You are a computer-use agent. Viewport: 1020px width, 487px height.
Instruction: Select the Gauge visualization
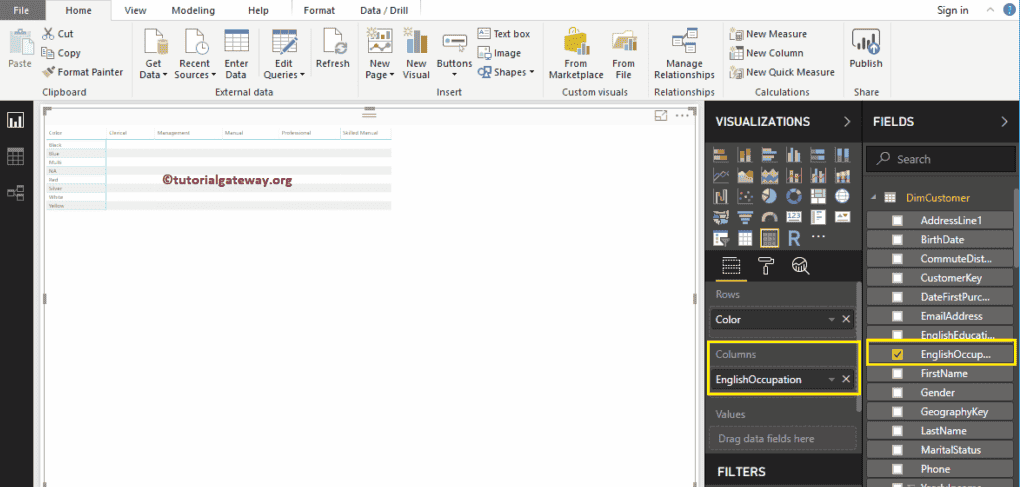coord(769,217)
